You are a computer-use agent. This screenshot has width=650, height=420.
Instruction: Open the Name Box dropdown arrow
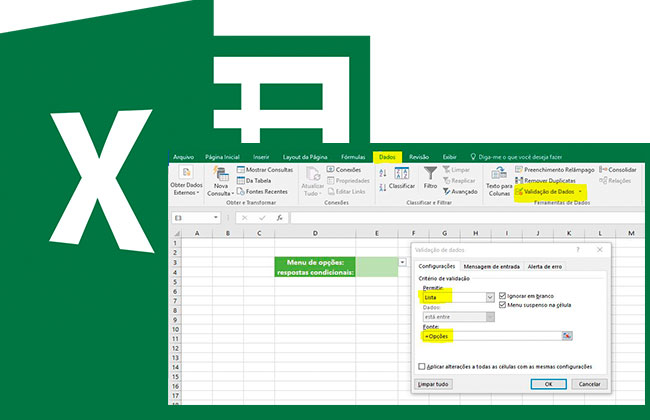tap(216, 218)
